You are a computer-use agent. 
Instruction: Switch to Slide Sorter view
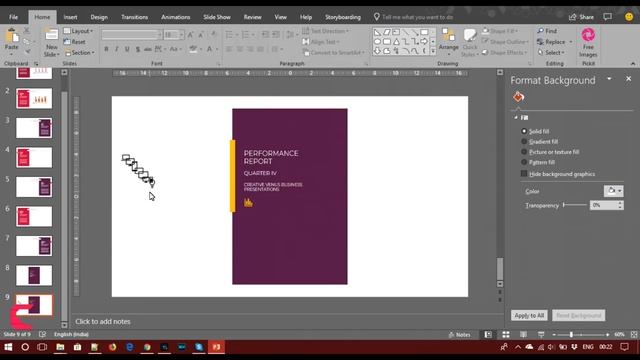pos(506,335)
